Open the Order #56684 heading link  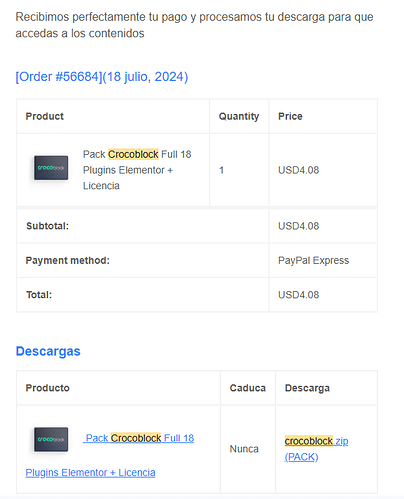(x=102, y=77)
